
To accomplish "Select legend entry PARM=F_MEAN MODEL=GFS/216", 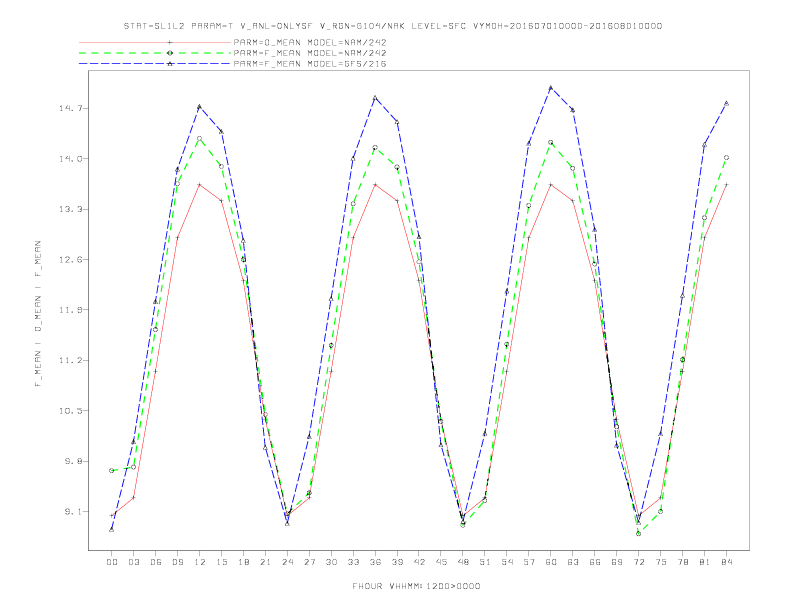I will click(310, 64).
